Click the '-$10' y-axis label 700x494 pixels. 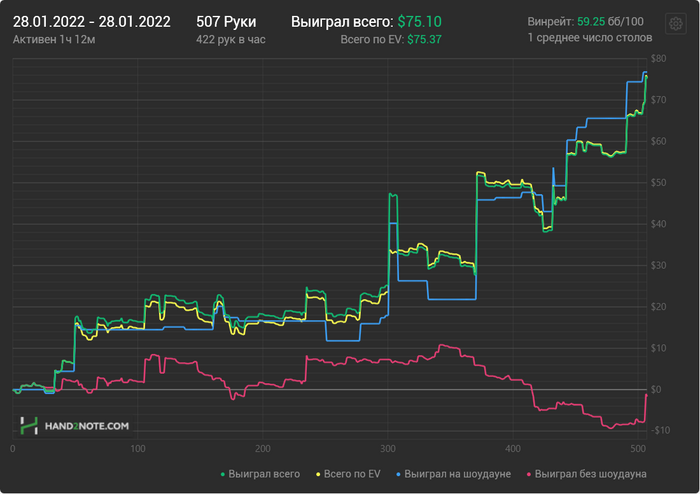(x=660, y=430)
